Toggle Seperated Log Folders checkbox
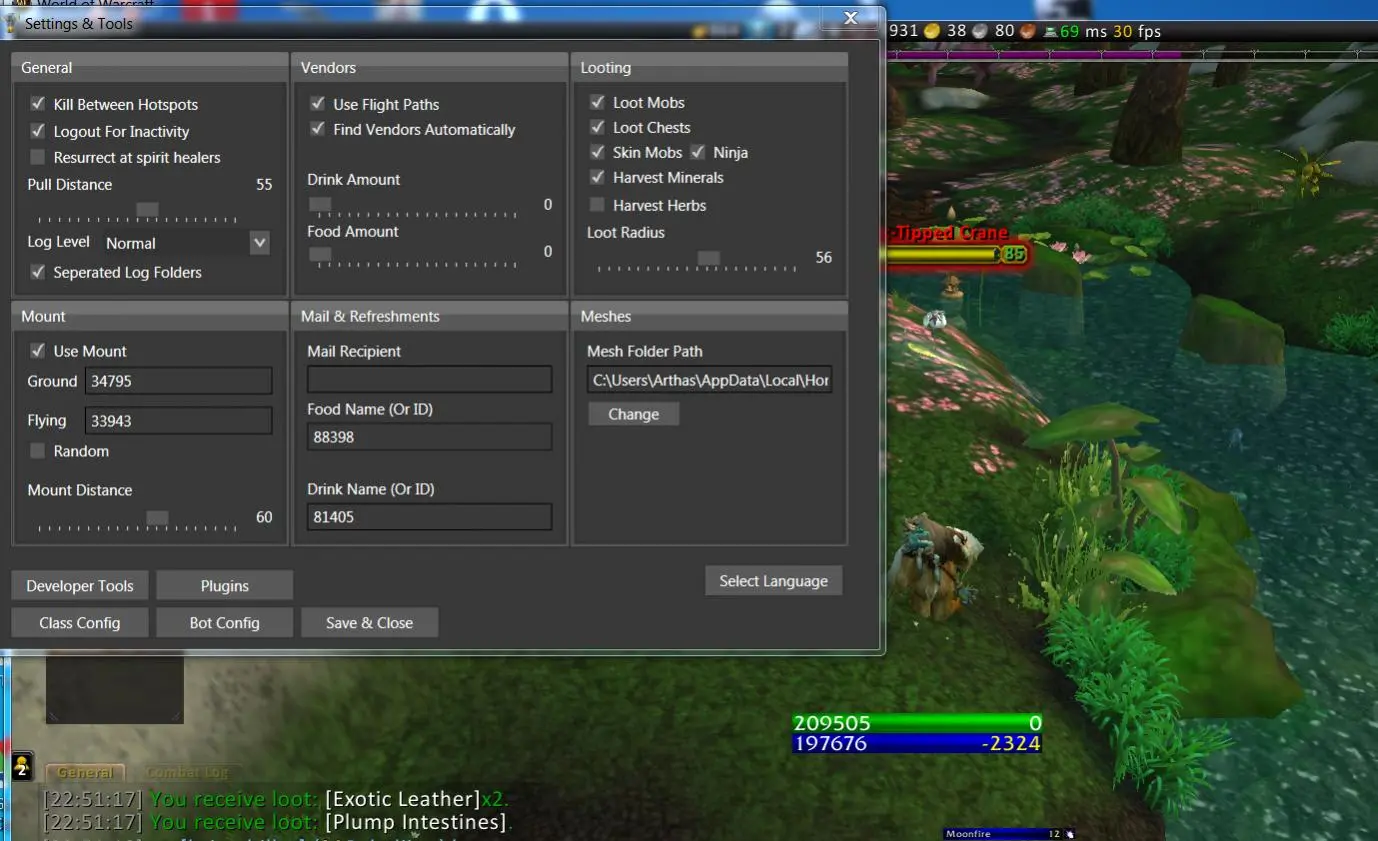This screenshot has width=1378, height=841. coord(38,272)
